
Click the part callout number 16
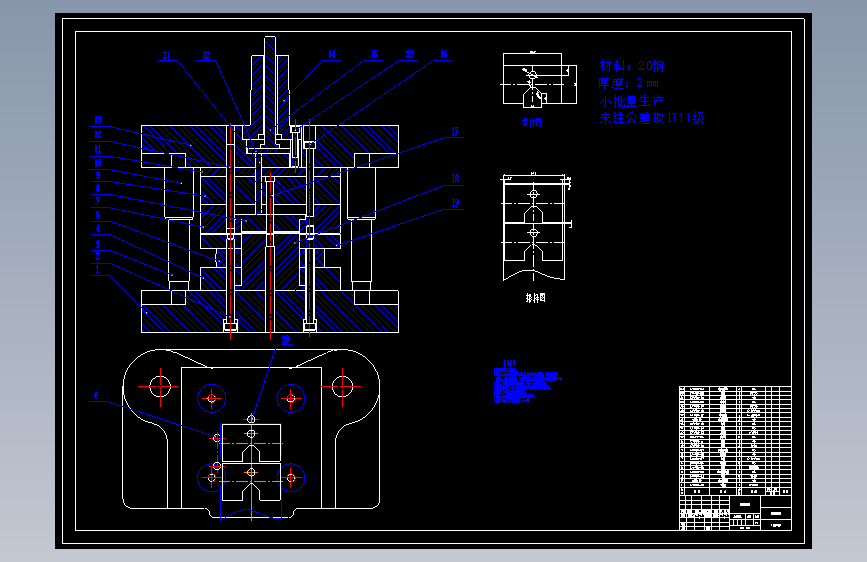pos(444,54)
